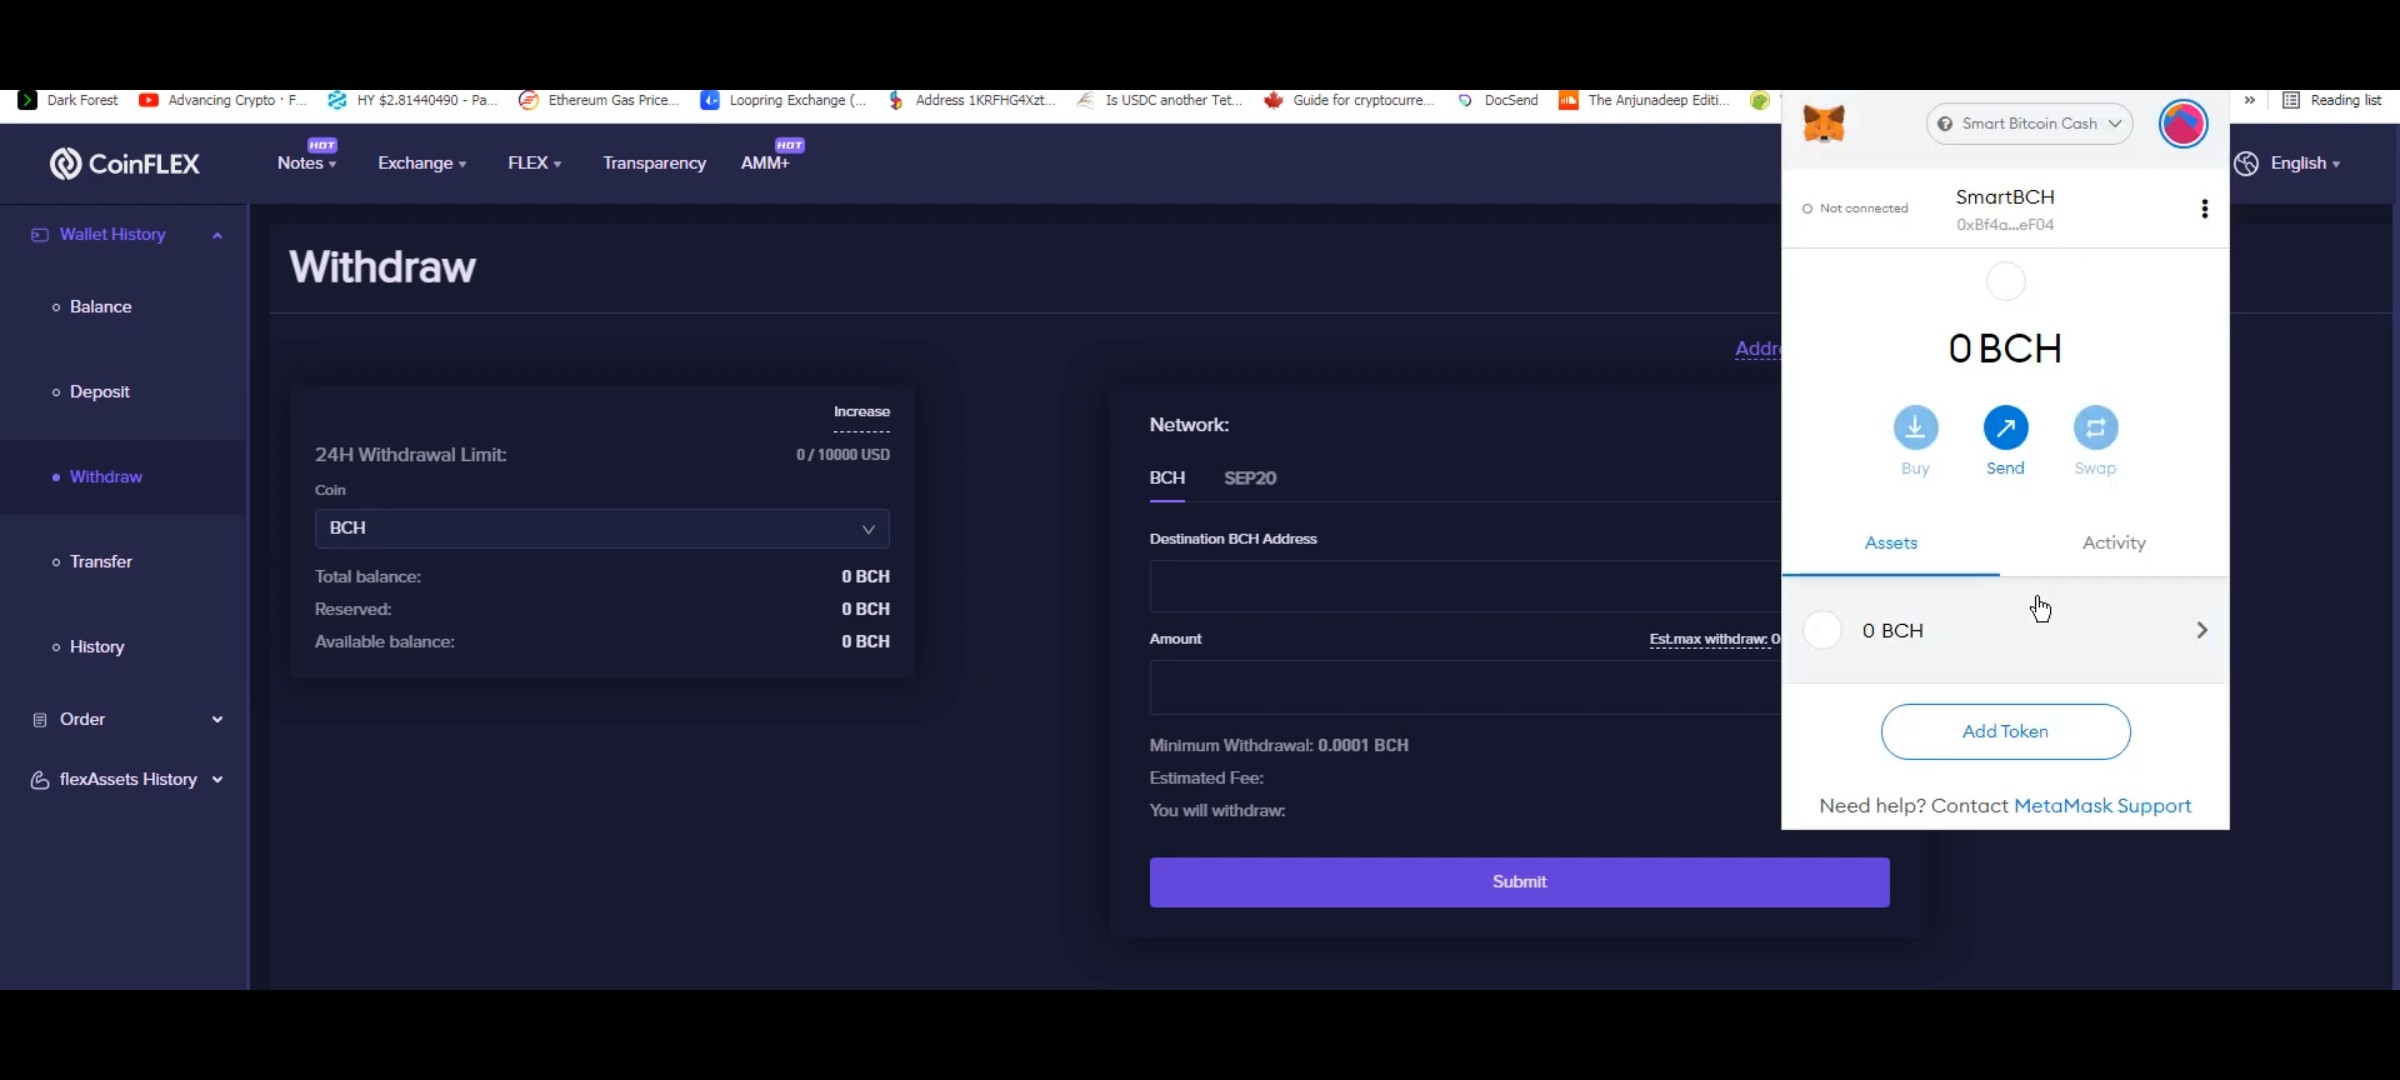Image resolution: width=2400 pixels, height=1080 pixels.
Task: Show more bookmarks overflow chevron
Action: pyautogui.click(x=2249, y=100)
